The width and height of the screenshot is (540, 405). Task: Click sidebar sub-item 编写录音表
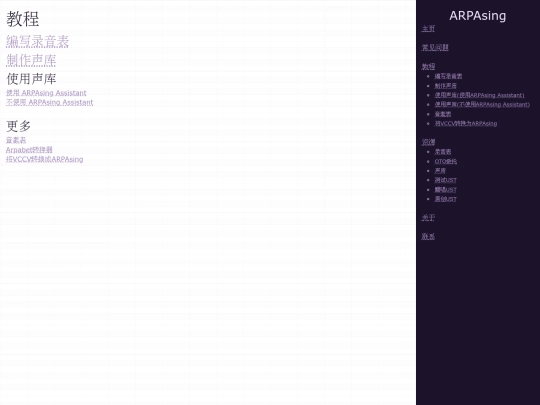(x=448, y=76)
